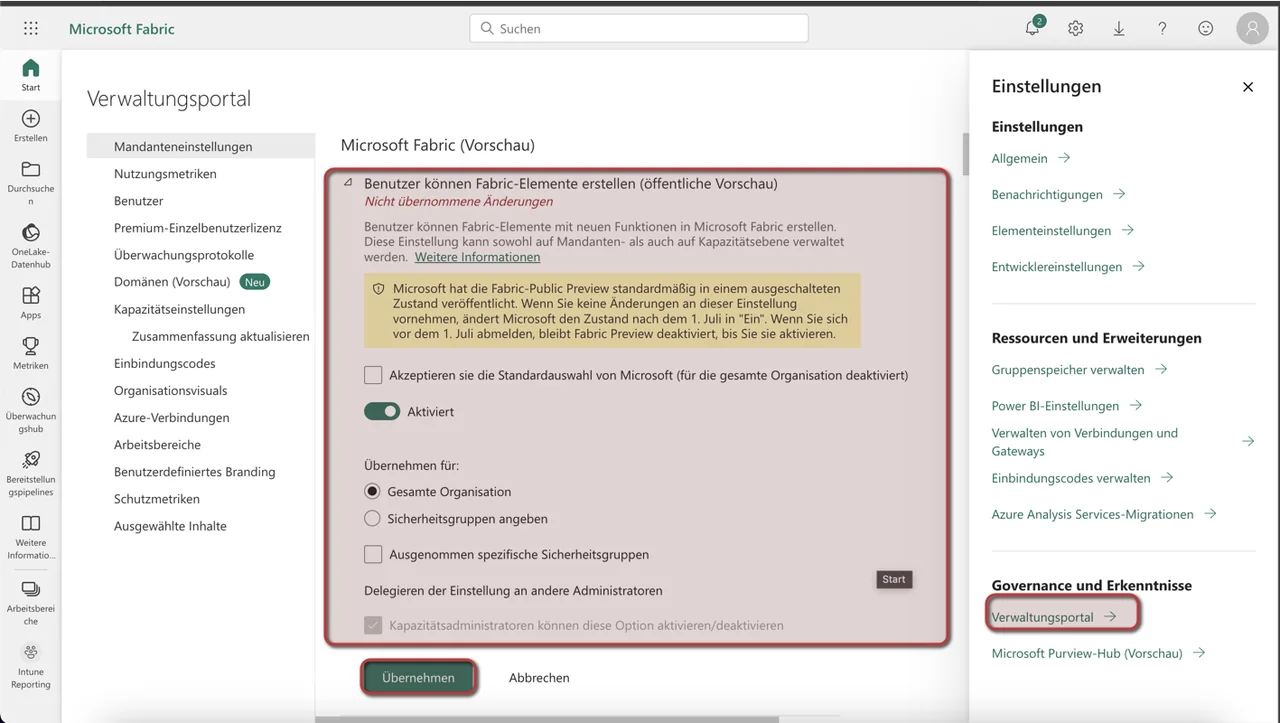Collapse the Benutzer können Fabric-Elemente section
1280x723 pixels.
coord(347,183)
